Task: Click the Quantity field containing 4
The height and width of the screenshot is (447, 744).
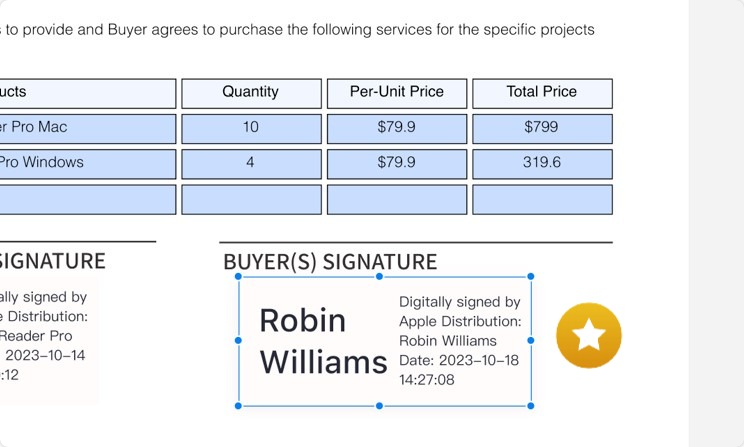Action: point(251,164)
